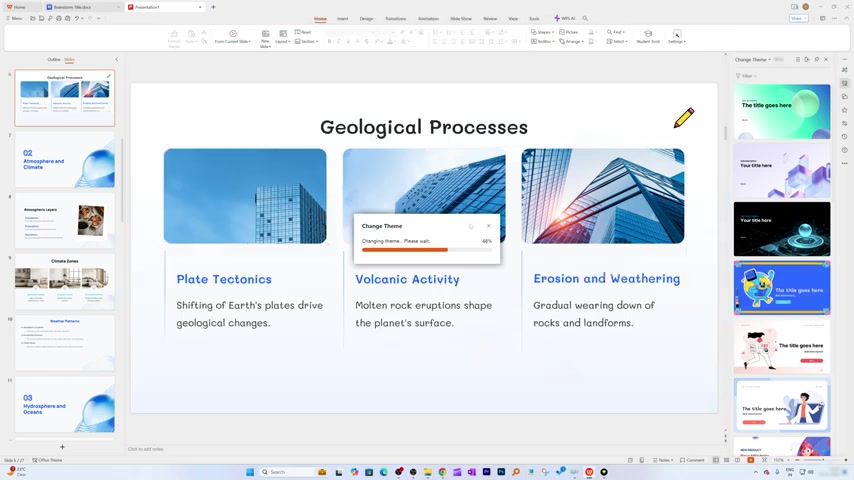
Task: Click the Share button
Action: pos(798,19)
